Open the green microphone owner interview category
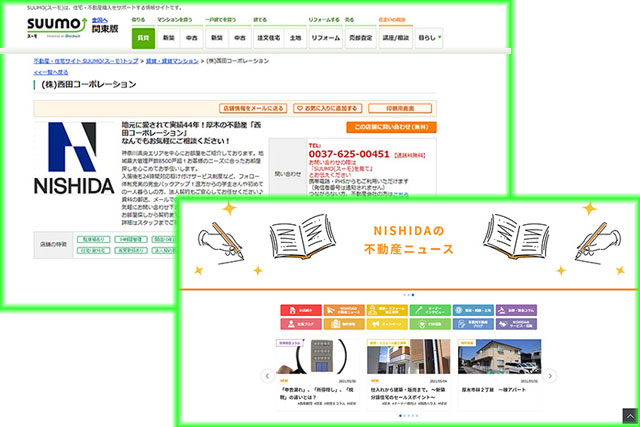Screen dimensions: 640x427 coord(430,310)
